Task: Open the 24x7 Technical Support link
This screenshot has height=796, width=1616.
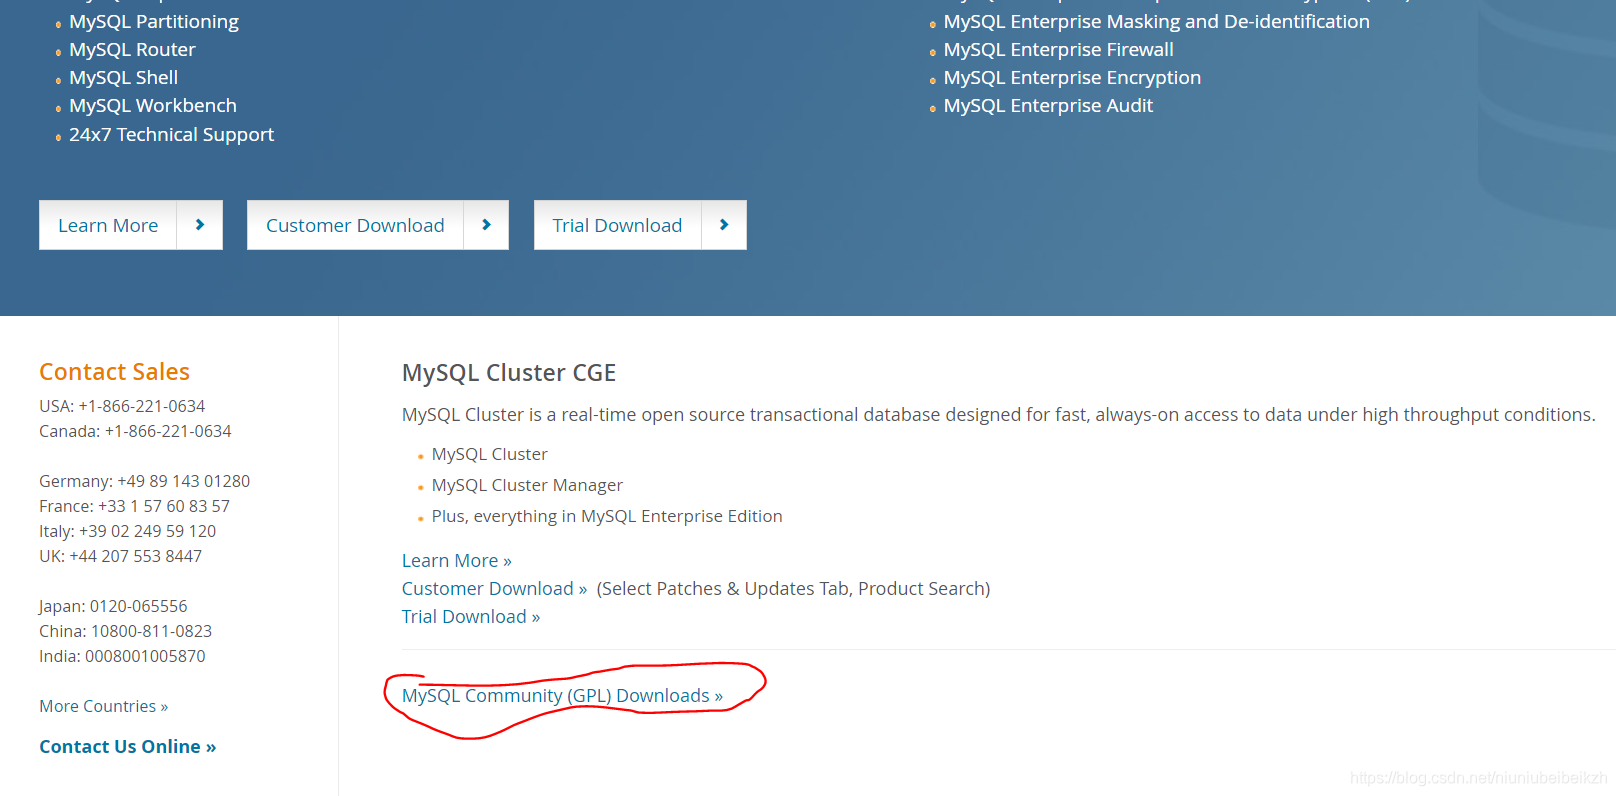Action: (171, 134)
